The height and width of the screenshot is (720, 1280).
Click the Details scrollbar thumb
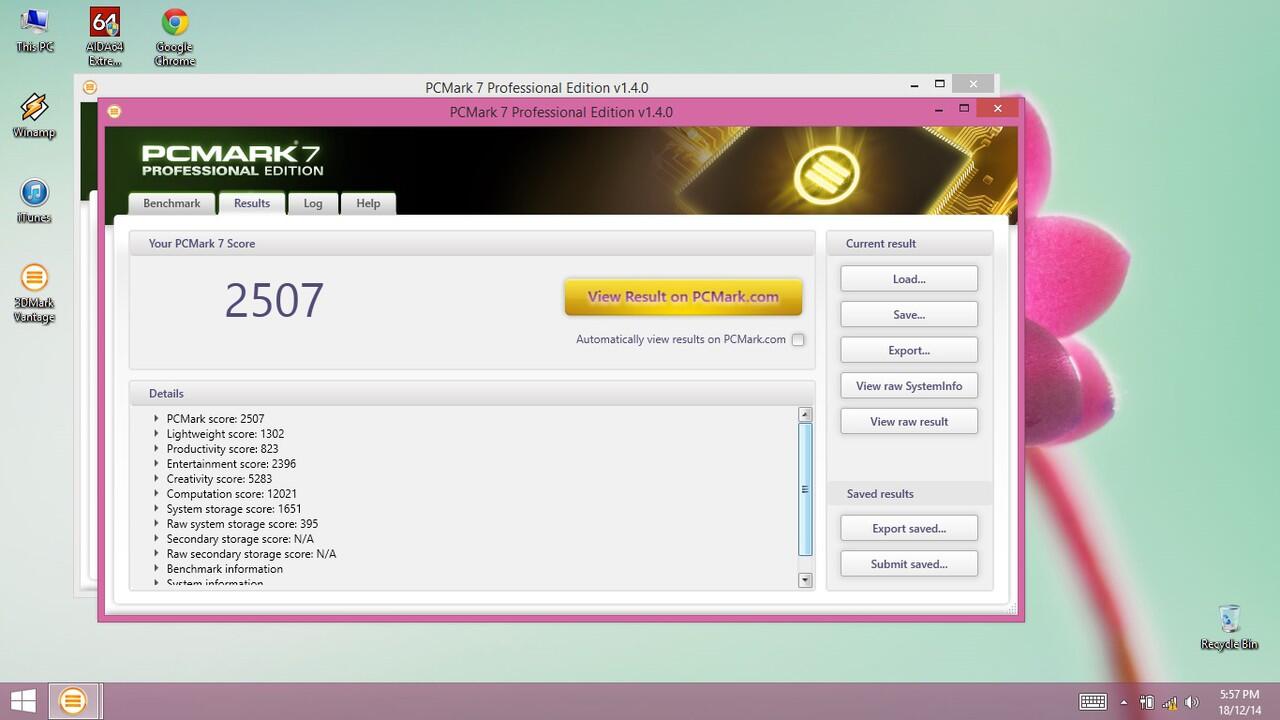coord(805,489)
